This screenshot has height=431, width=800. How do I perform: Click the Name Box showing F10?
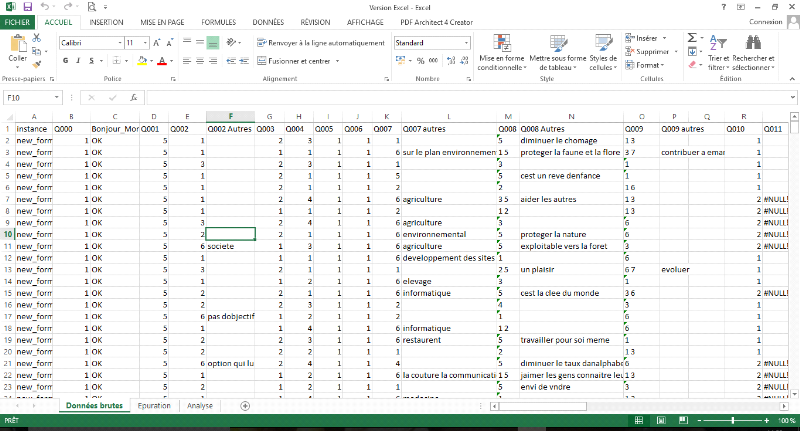pos(30,98)
